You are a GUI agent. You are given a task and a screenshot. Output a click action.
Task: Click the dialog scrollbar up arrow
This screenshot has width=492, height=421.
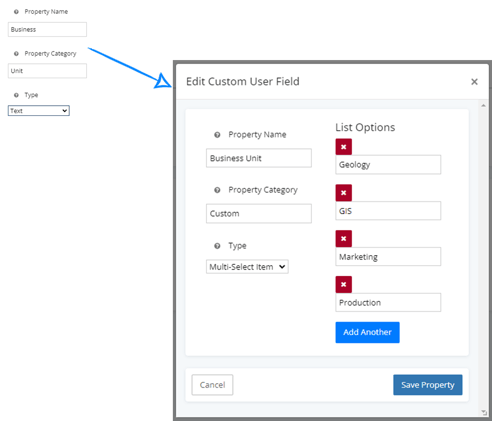tap(483, 106)
